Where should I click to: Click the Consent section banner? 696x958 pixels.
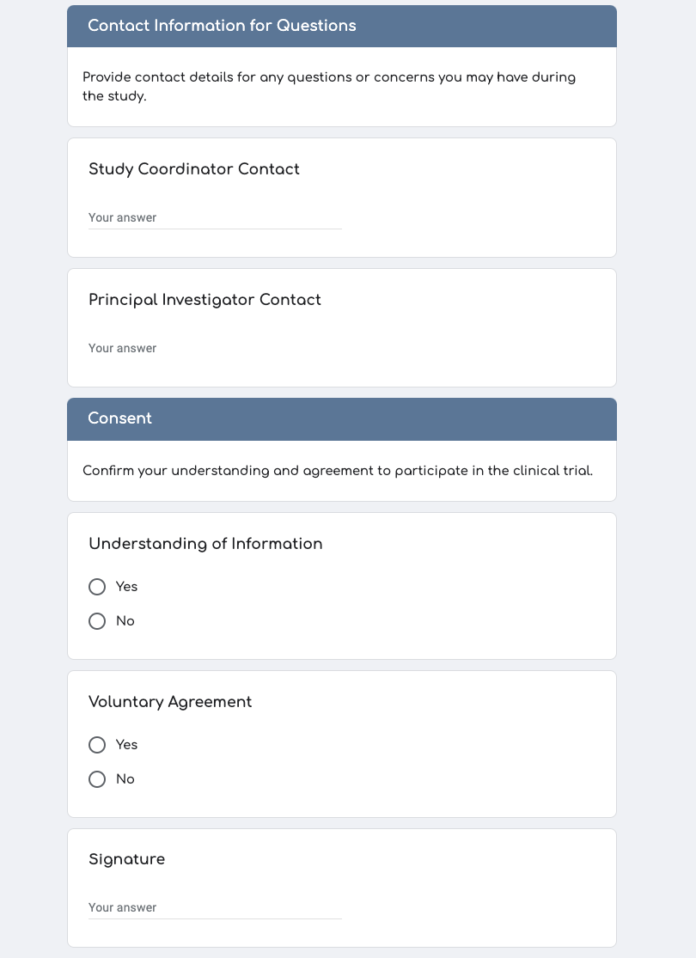pos(120,419)
